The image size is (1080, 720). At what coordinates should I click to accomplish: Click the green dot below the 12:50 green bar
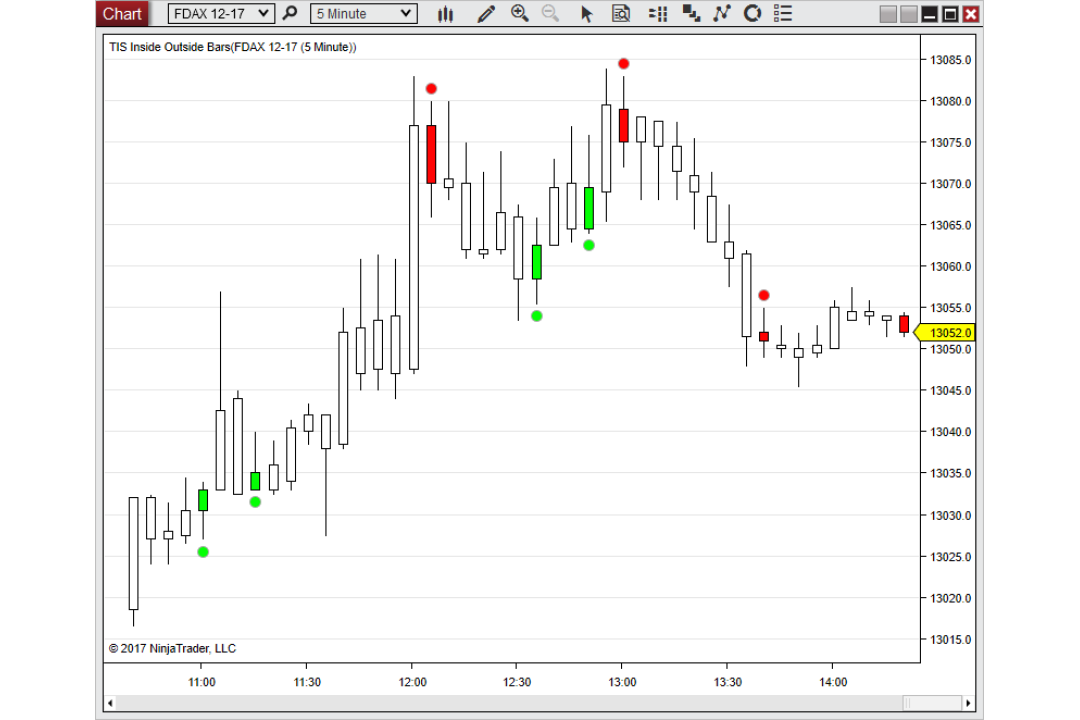[x=589, y=245]
